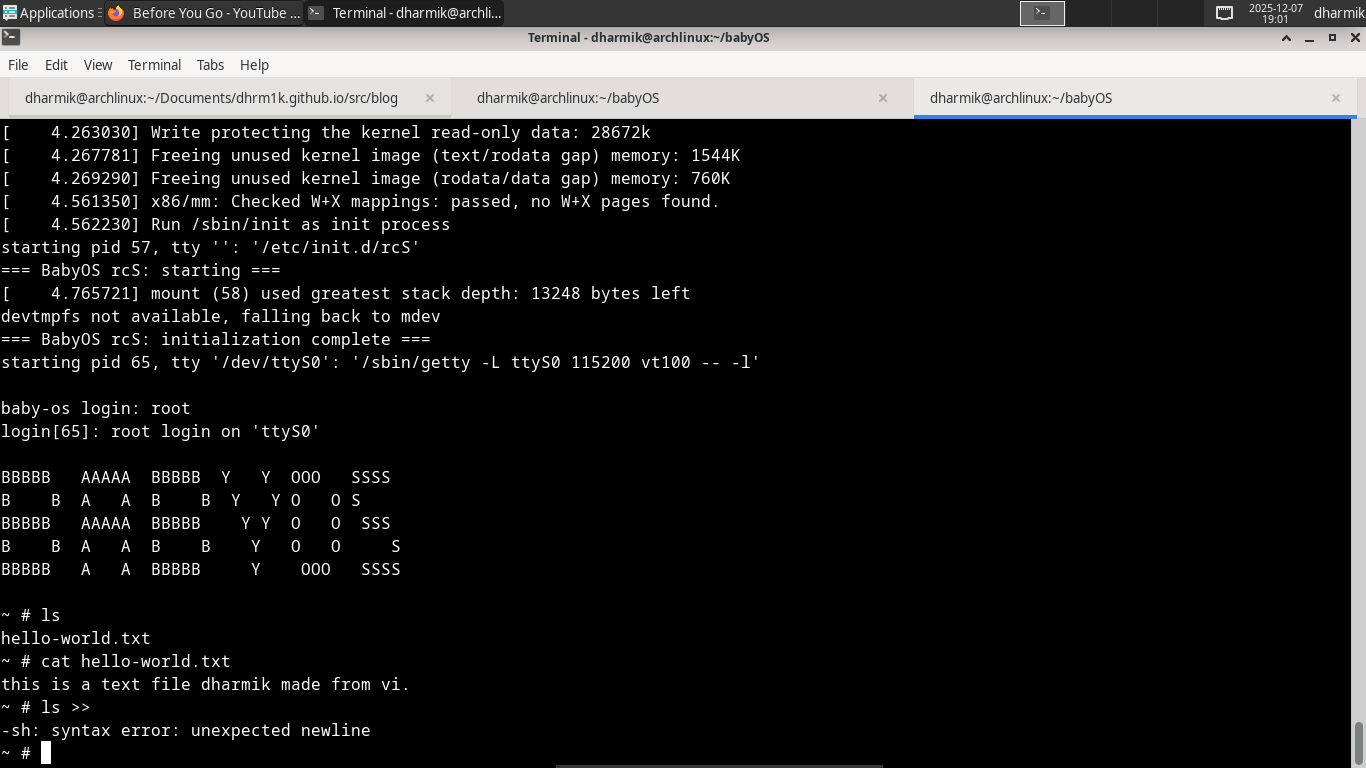Screen dimensions: 1366x768
Task: Open the Terminal menu
Action: [x=154, y=65]
